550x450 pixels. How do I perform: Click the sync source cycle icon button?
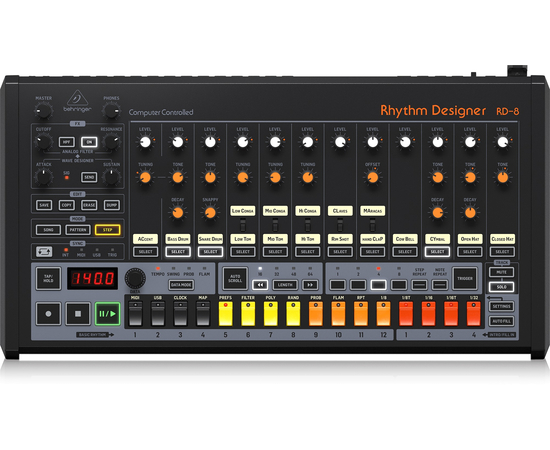[44, 251]
